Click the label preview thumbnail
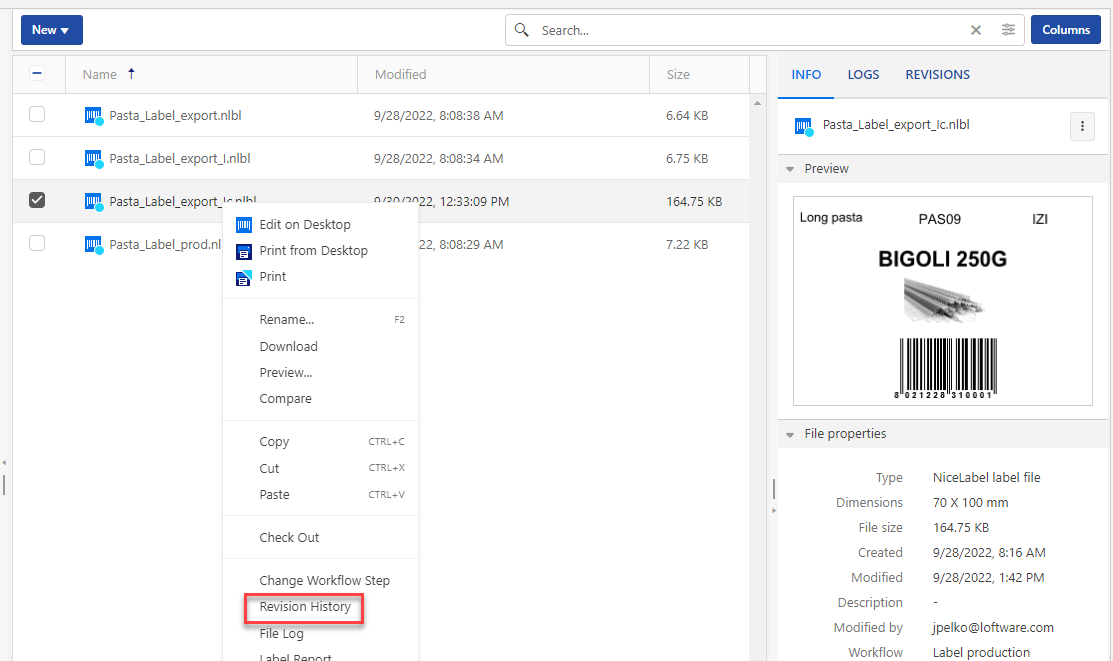1113x661 pixels. click(942, 300)
